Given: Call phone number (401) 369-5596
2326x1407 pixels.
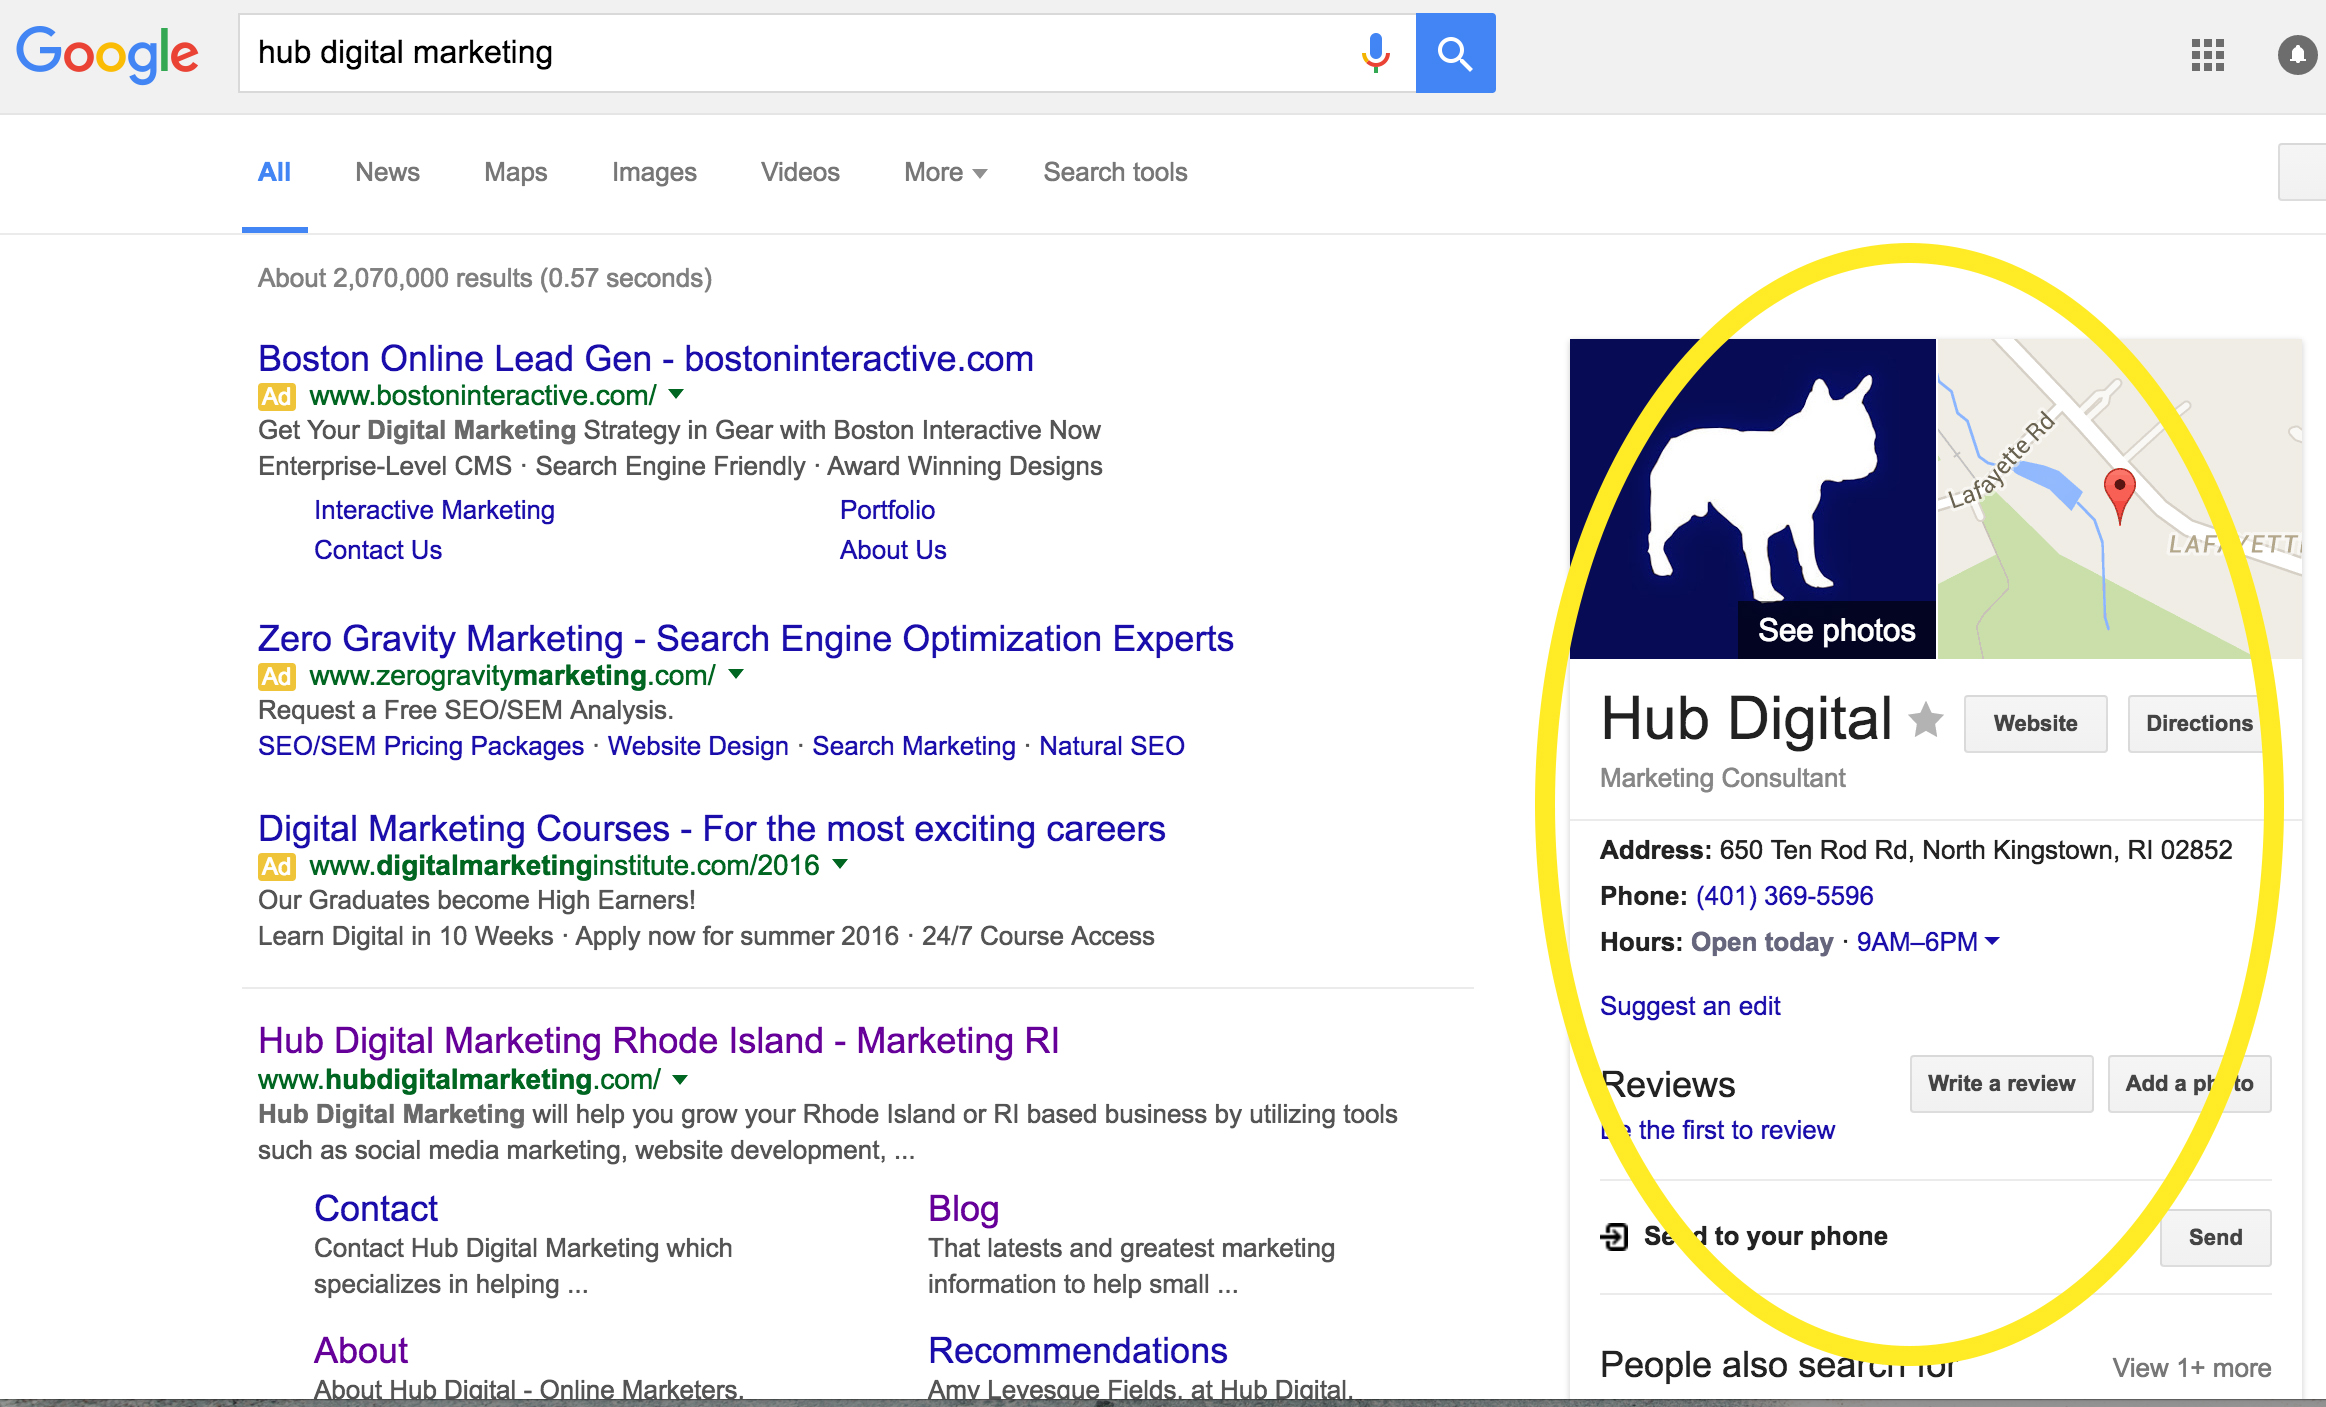Looking at the screenshot, I should pyautogui.click(x=1784, y=896).
